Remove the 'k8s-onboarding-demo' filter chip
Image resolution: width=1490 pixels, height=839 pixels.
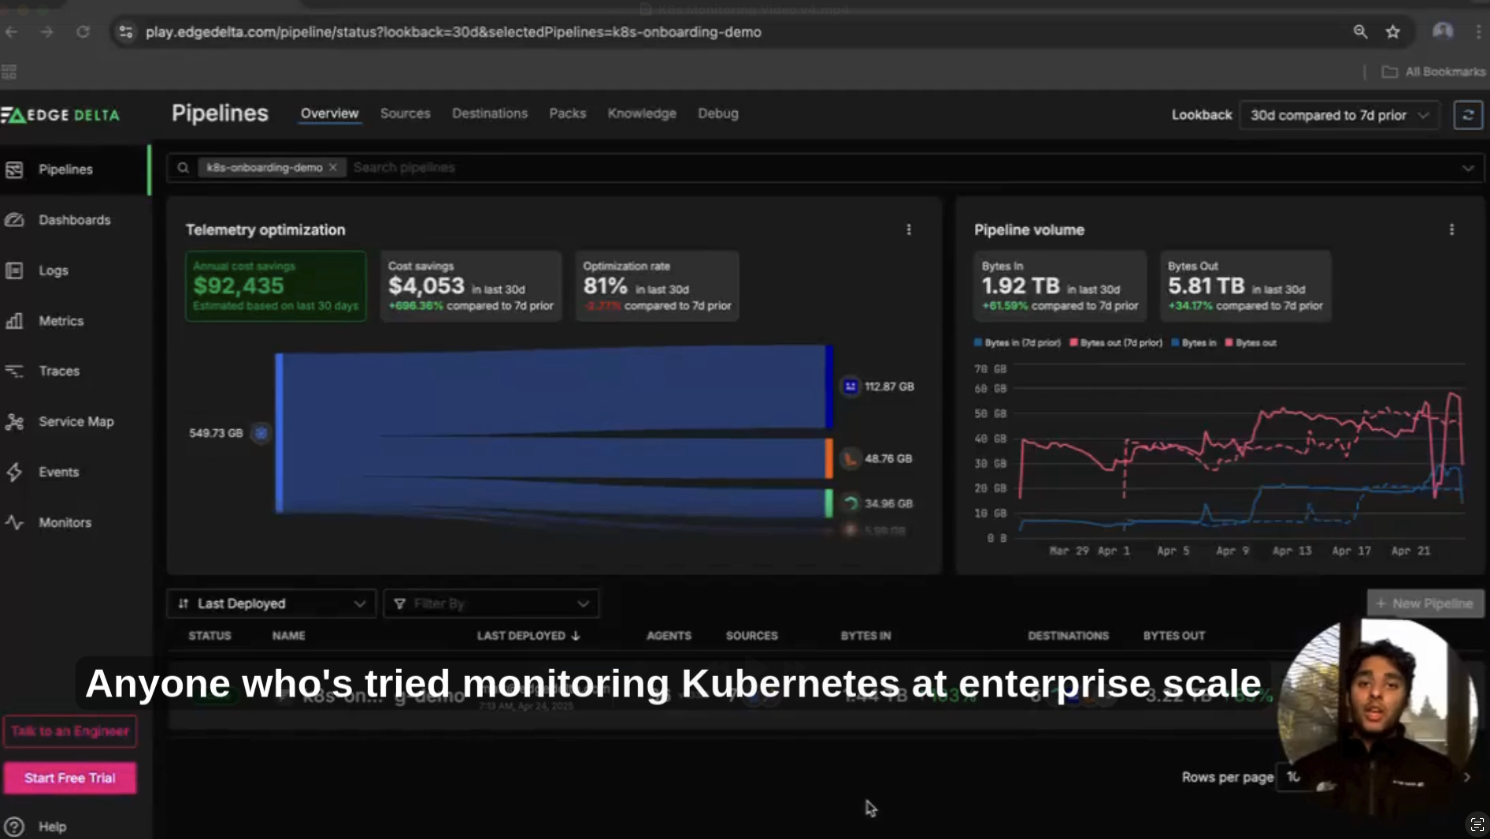[333, 167]
